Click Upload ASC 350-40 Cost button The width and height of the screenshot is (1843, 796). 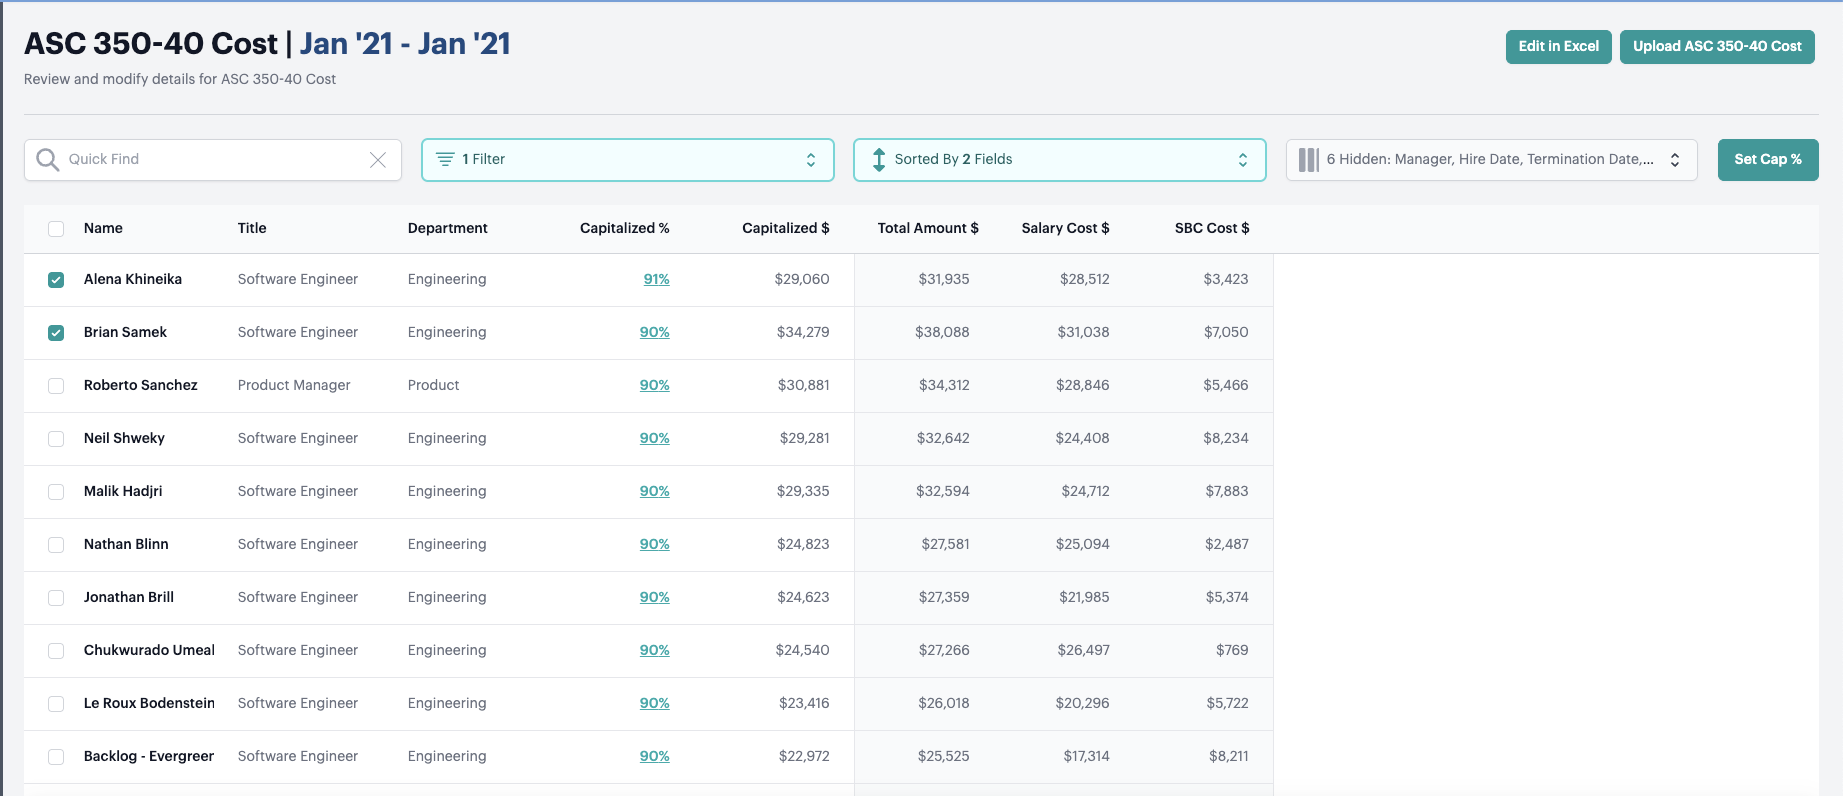pos(1717,47)
